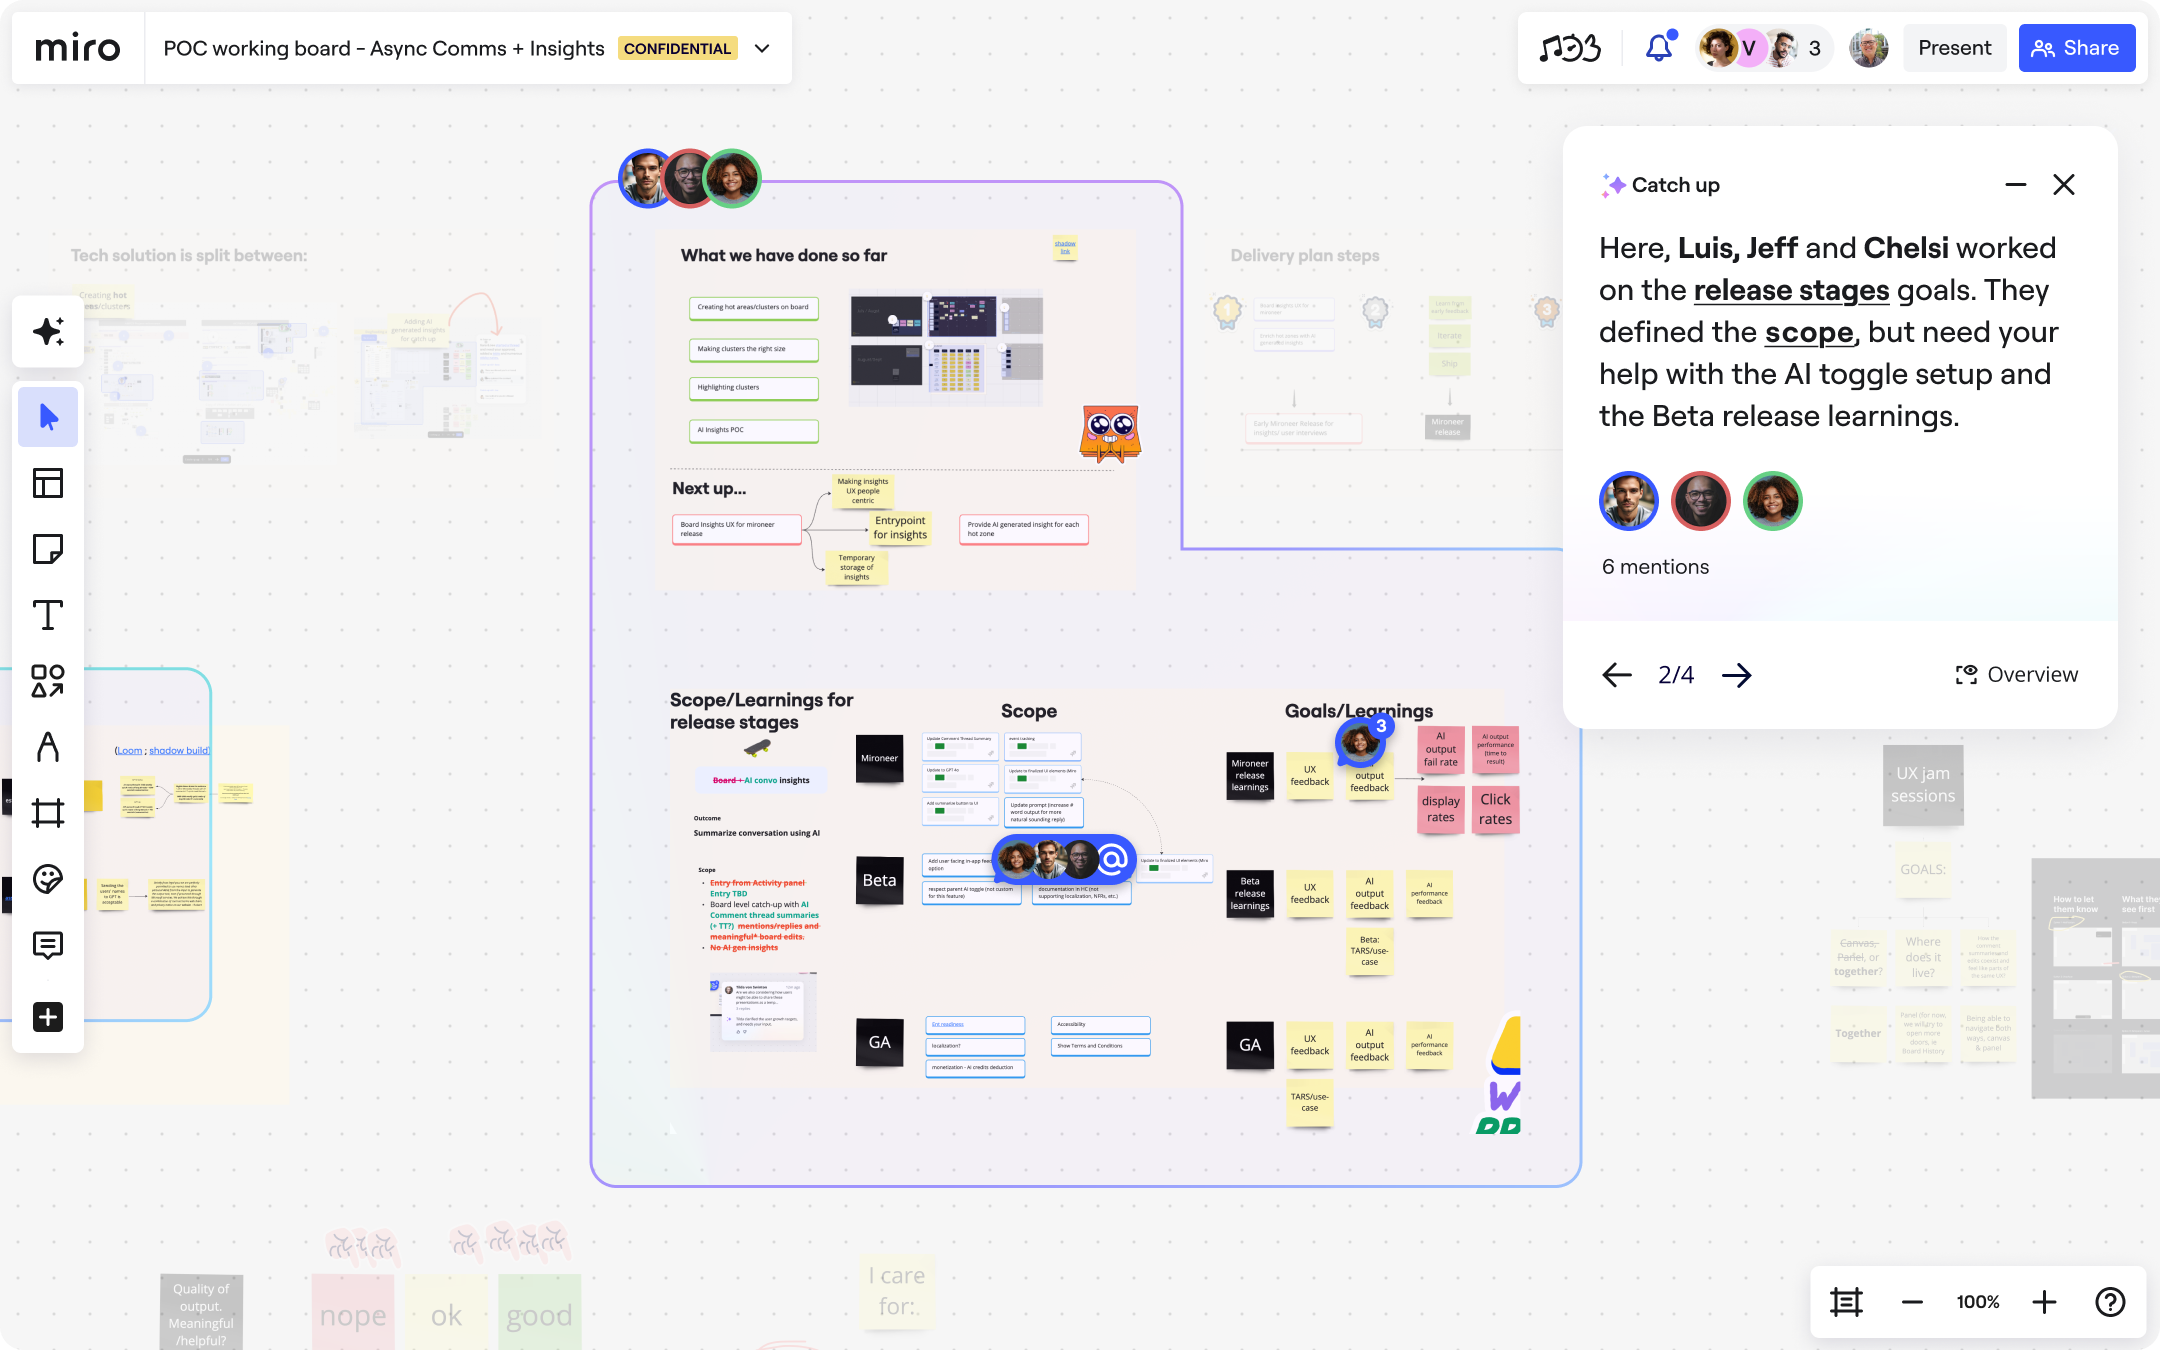Click the Present button to start presentation
This screenshot has width=2160, height=1350.
click(x=1955, y=47)
